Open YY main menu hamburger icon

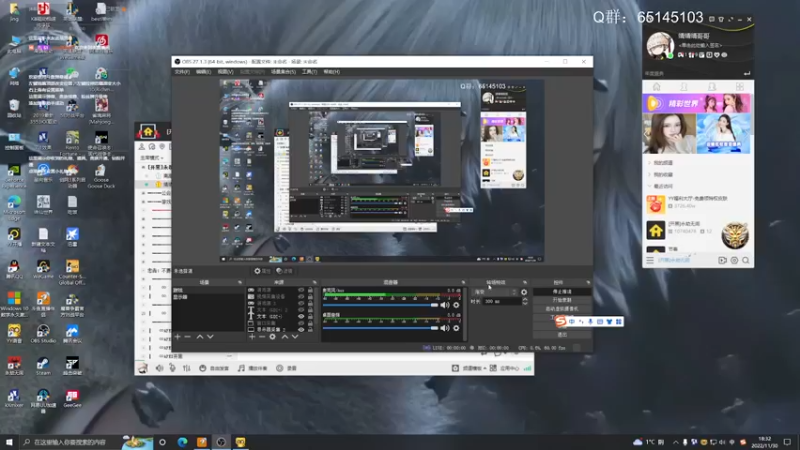tap(650, 260)
